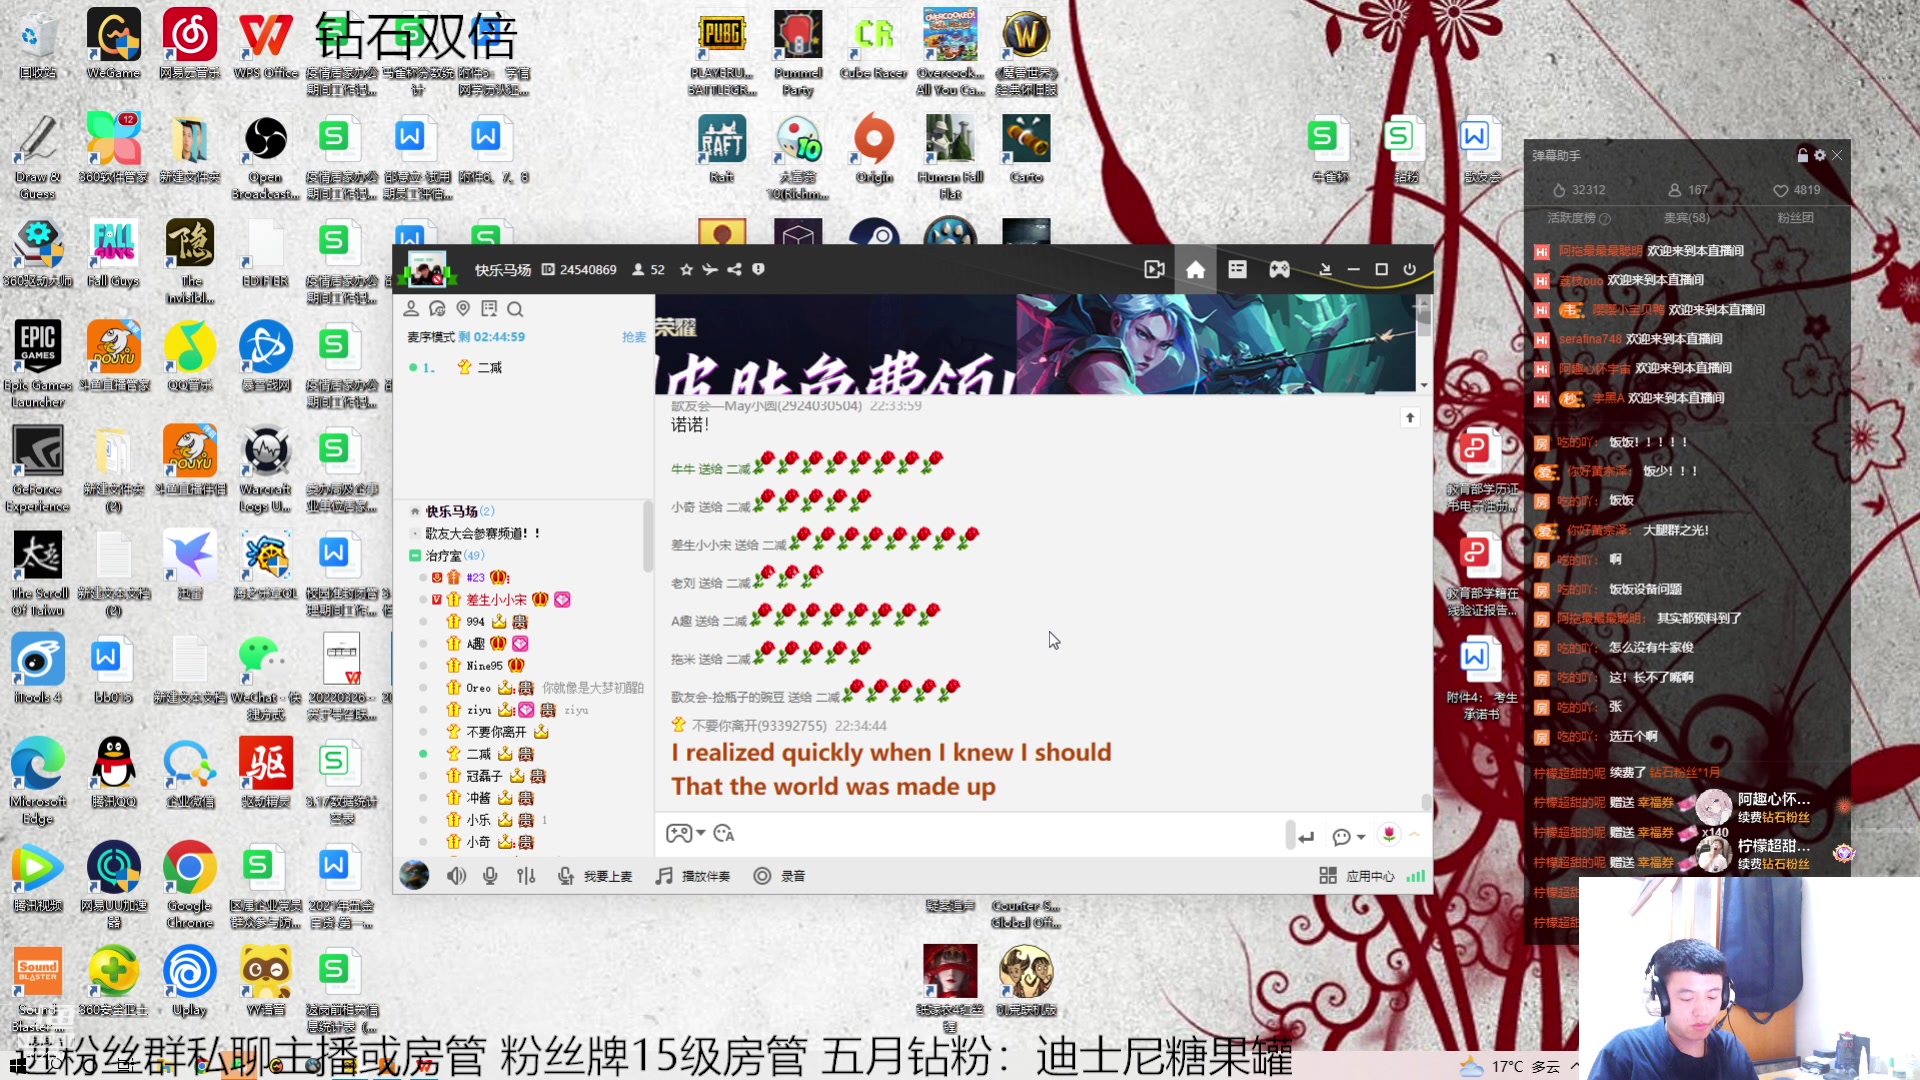
Task: Open Steam desktop shortcut
Action: pos(874,233)
